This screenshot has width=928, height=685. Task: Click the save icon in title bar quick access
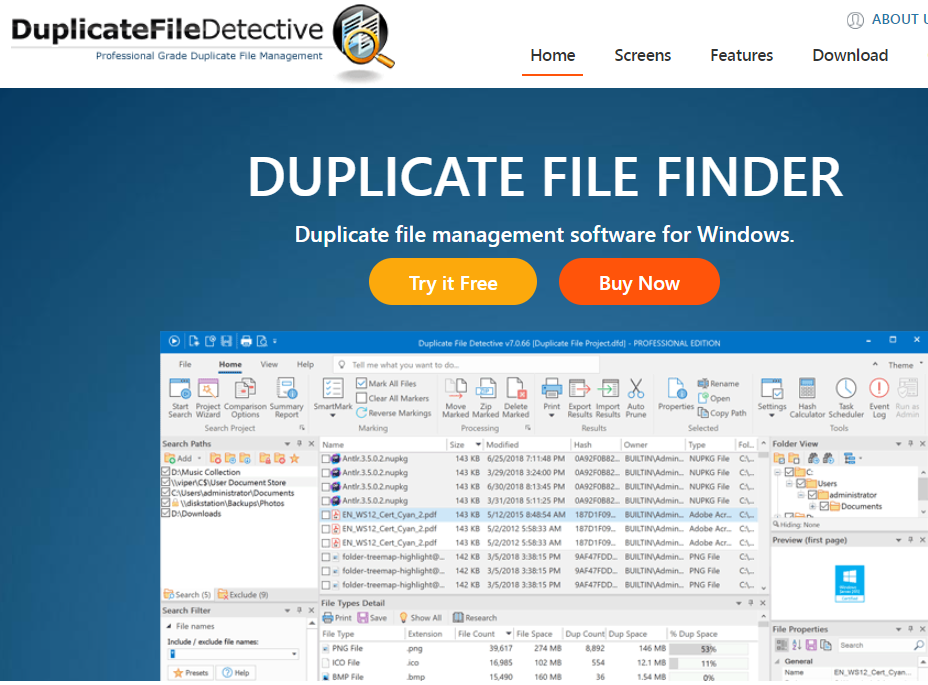(226, 341)
